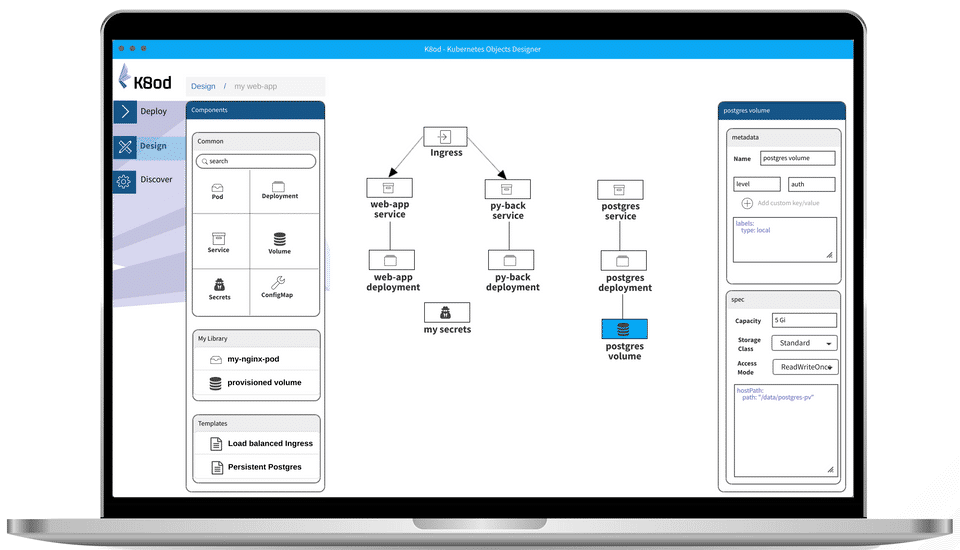Switch to the Discover tab
960x550 pixels.
(x=156, y=179)
